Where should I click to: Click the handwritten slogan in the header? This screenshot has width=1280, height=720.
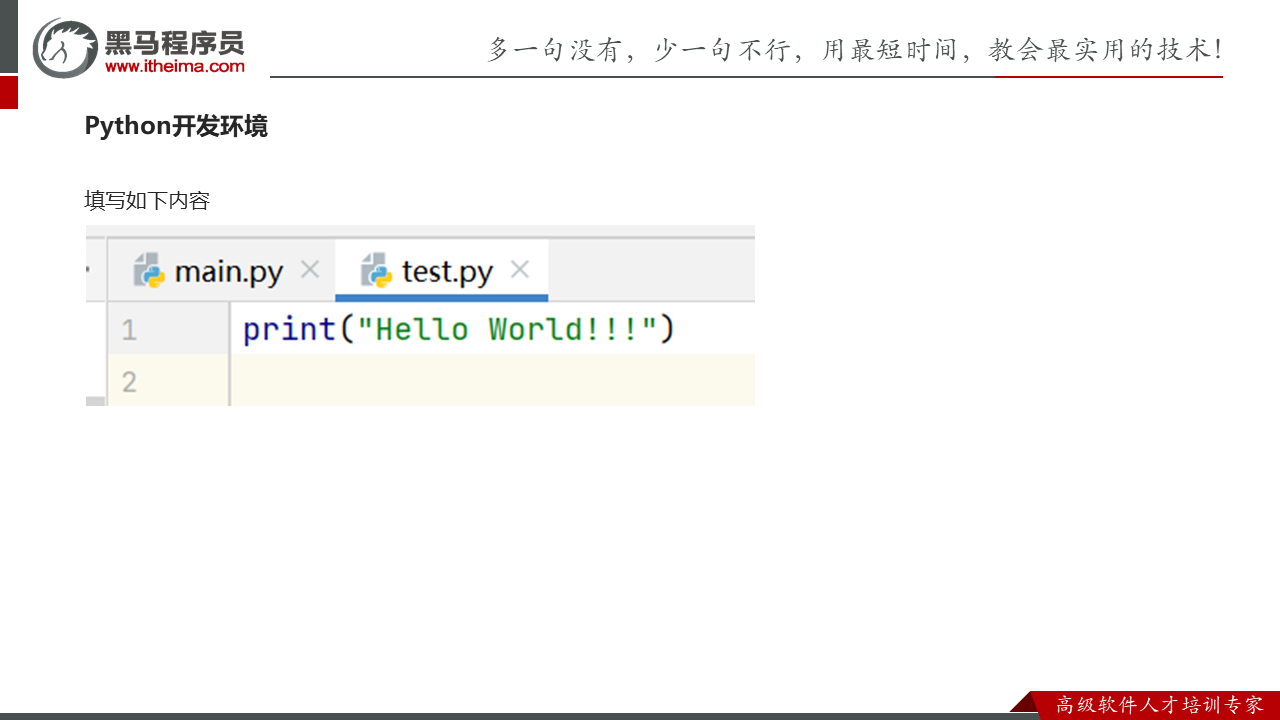853,50
